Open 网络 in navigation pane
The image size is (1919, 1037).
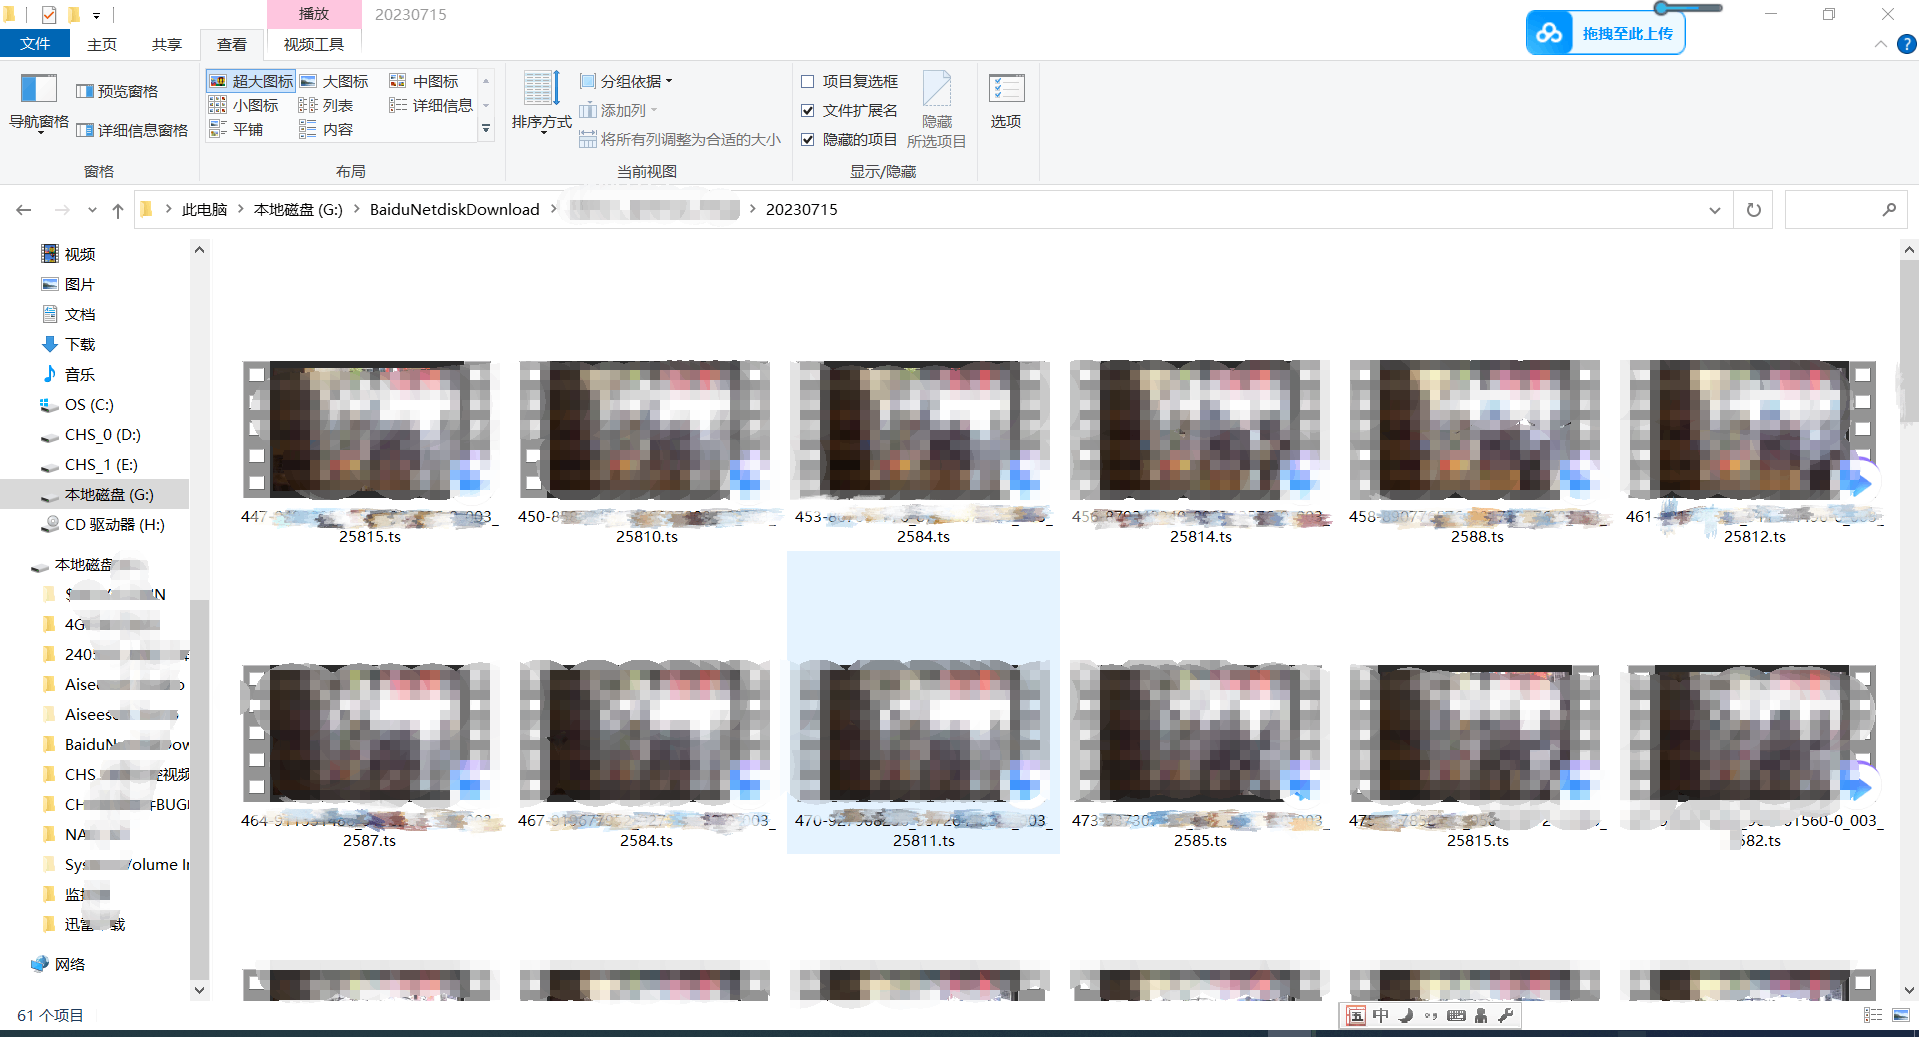pos(70,964)
